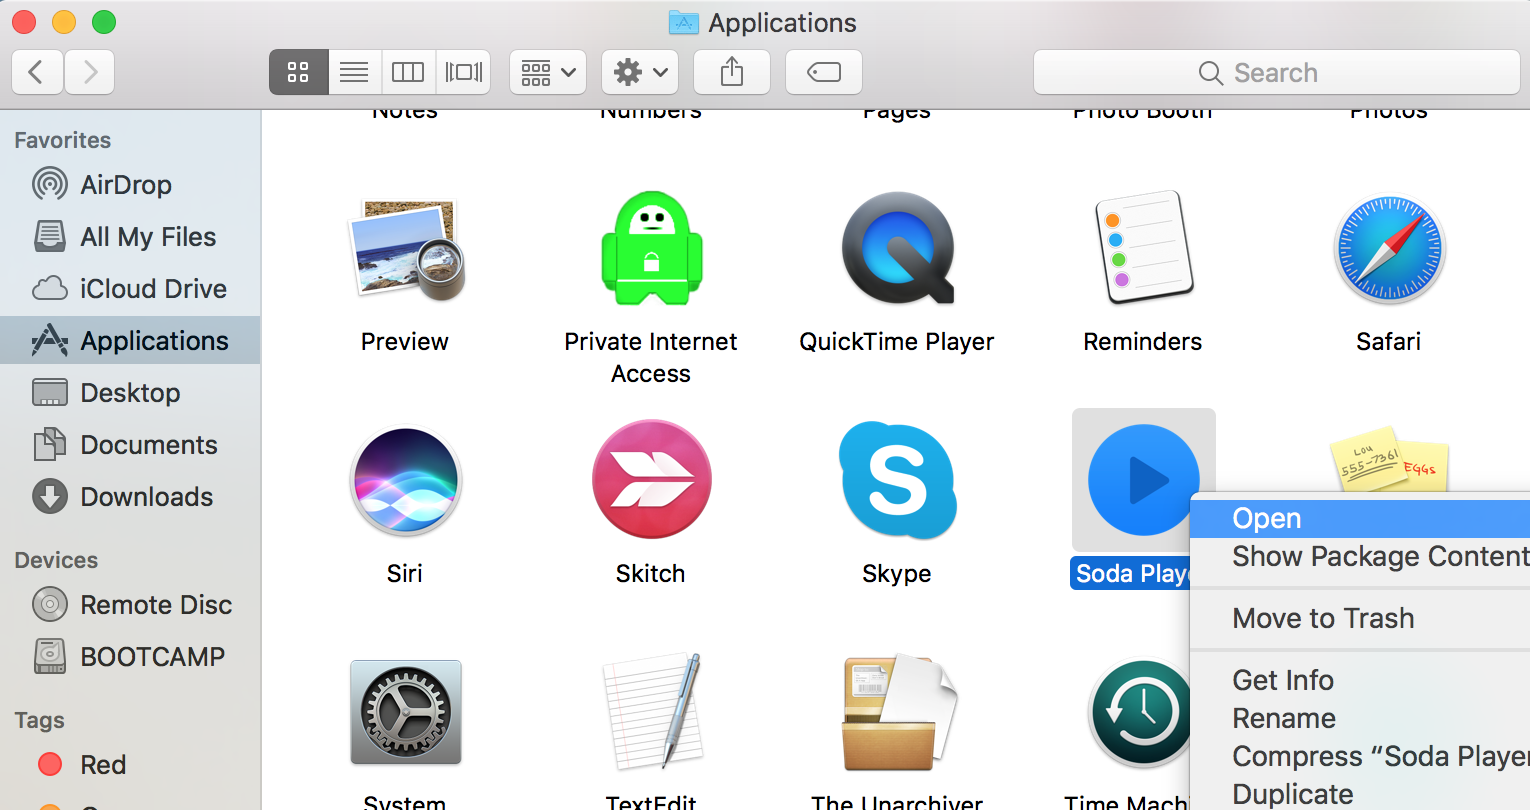Switch to column view
Viewport: 1530px width, 810px height.
408,72
